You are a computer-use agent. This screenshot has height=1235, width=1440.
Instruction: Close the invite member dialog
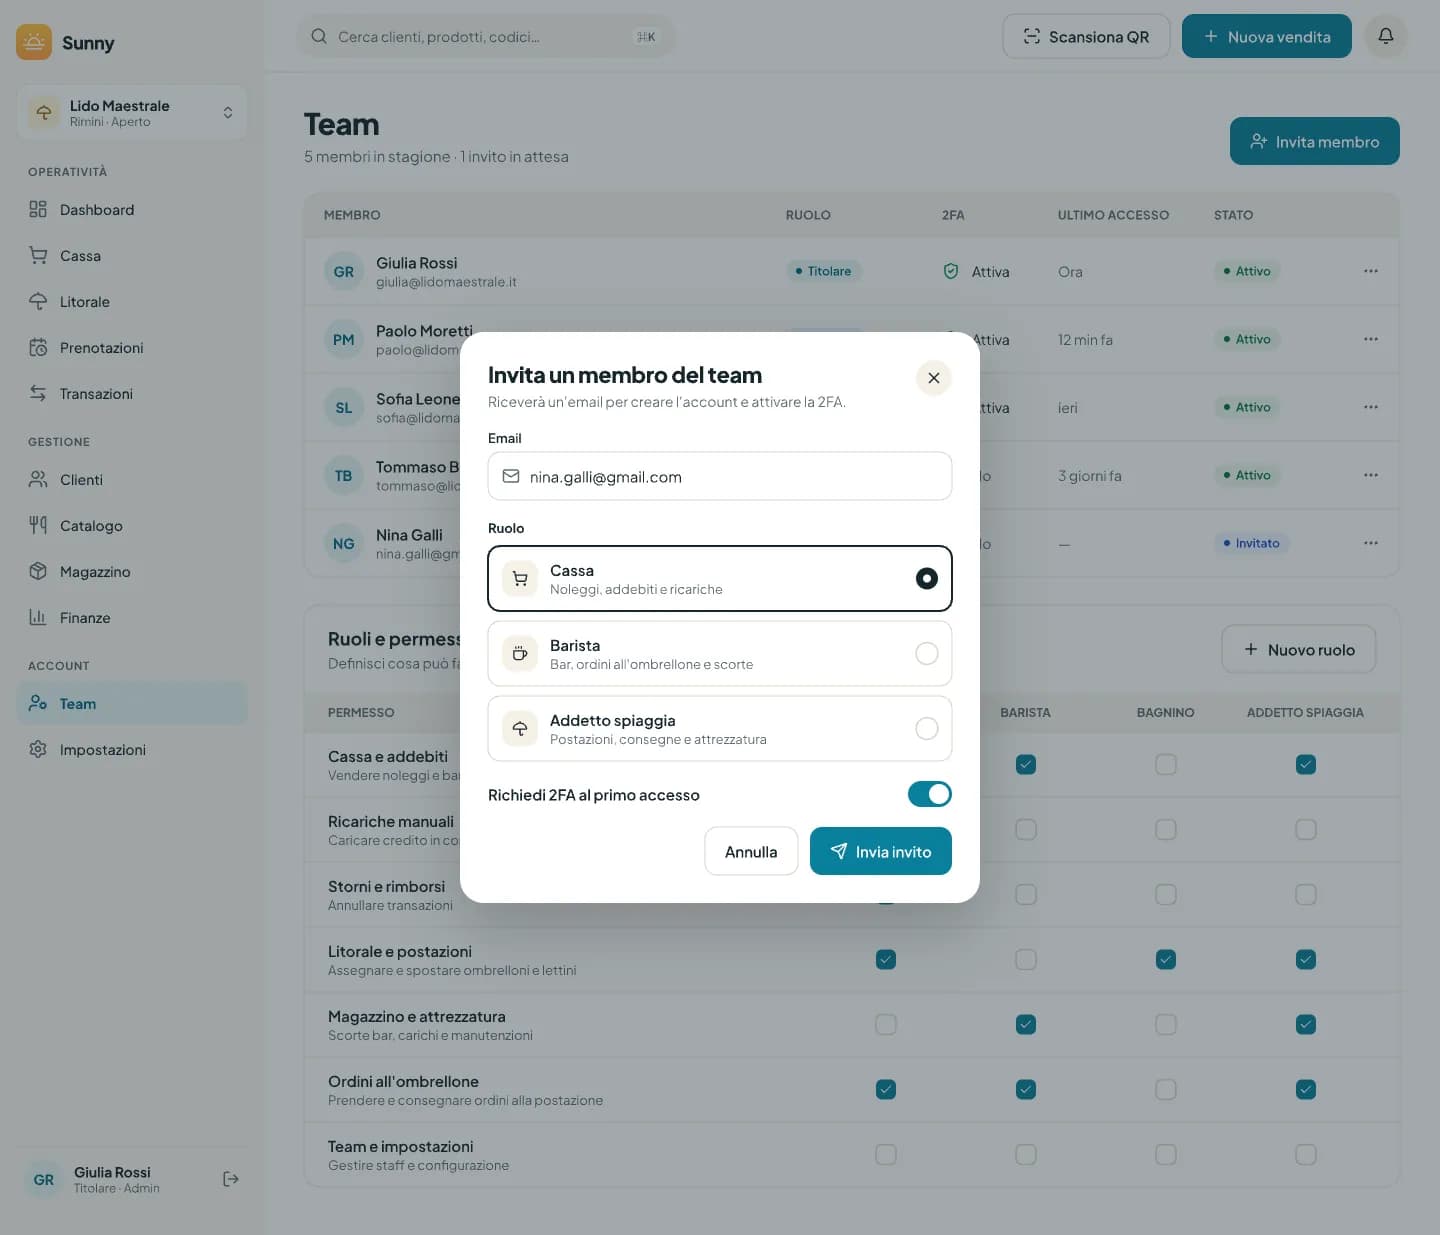[x=933, y=378]
